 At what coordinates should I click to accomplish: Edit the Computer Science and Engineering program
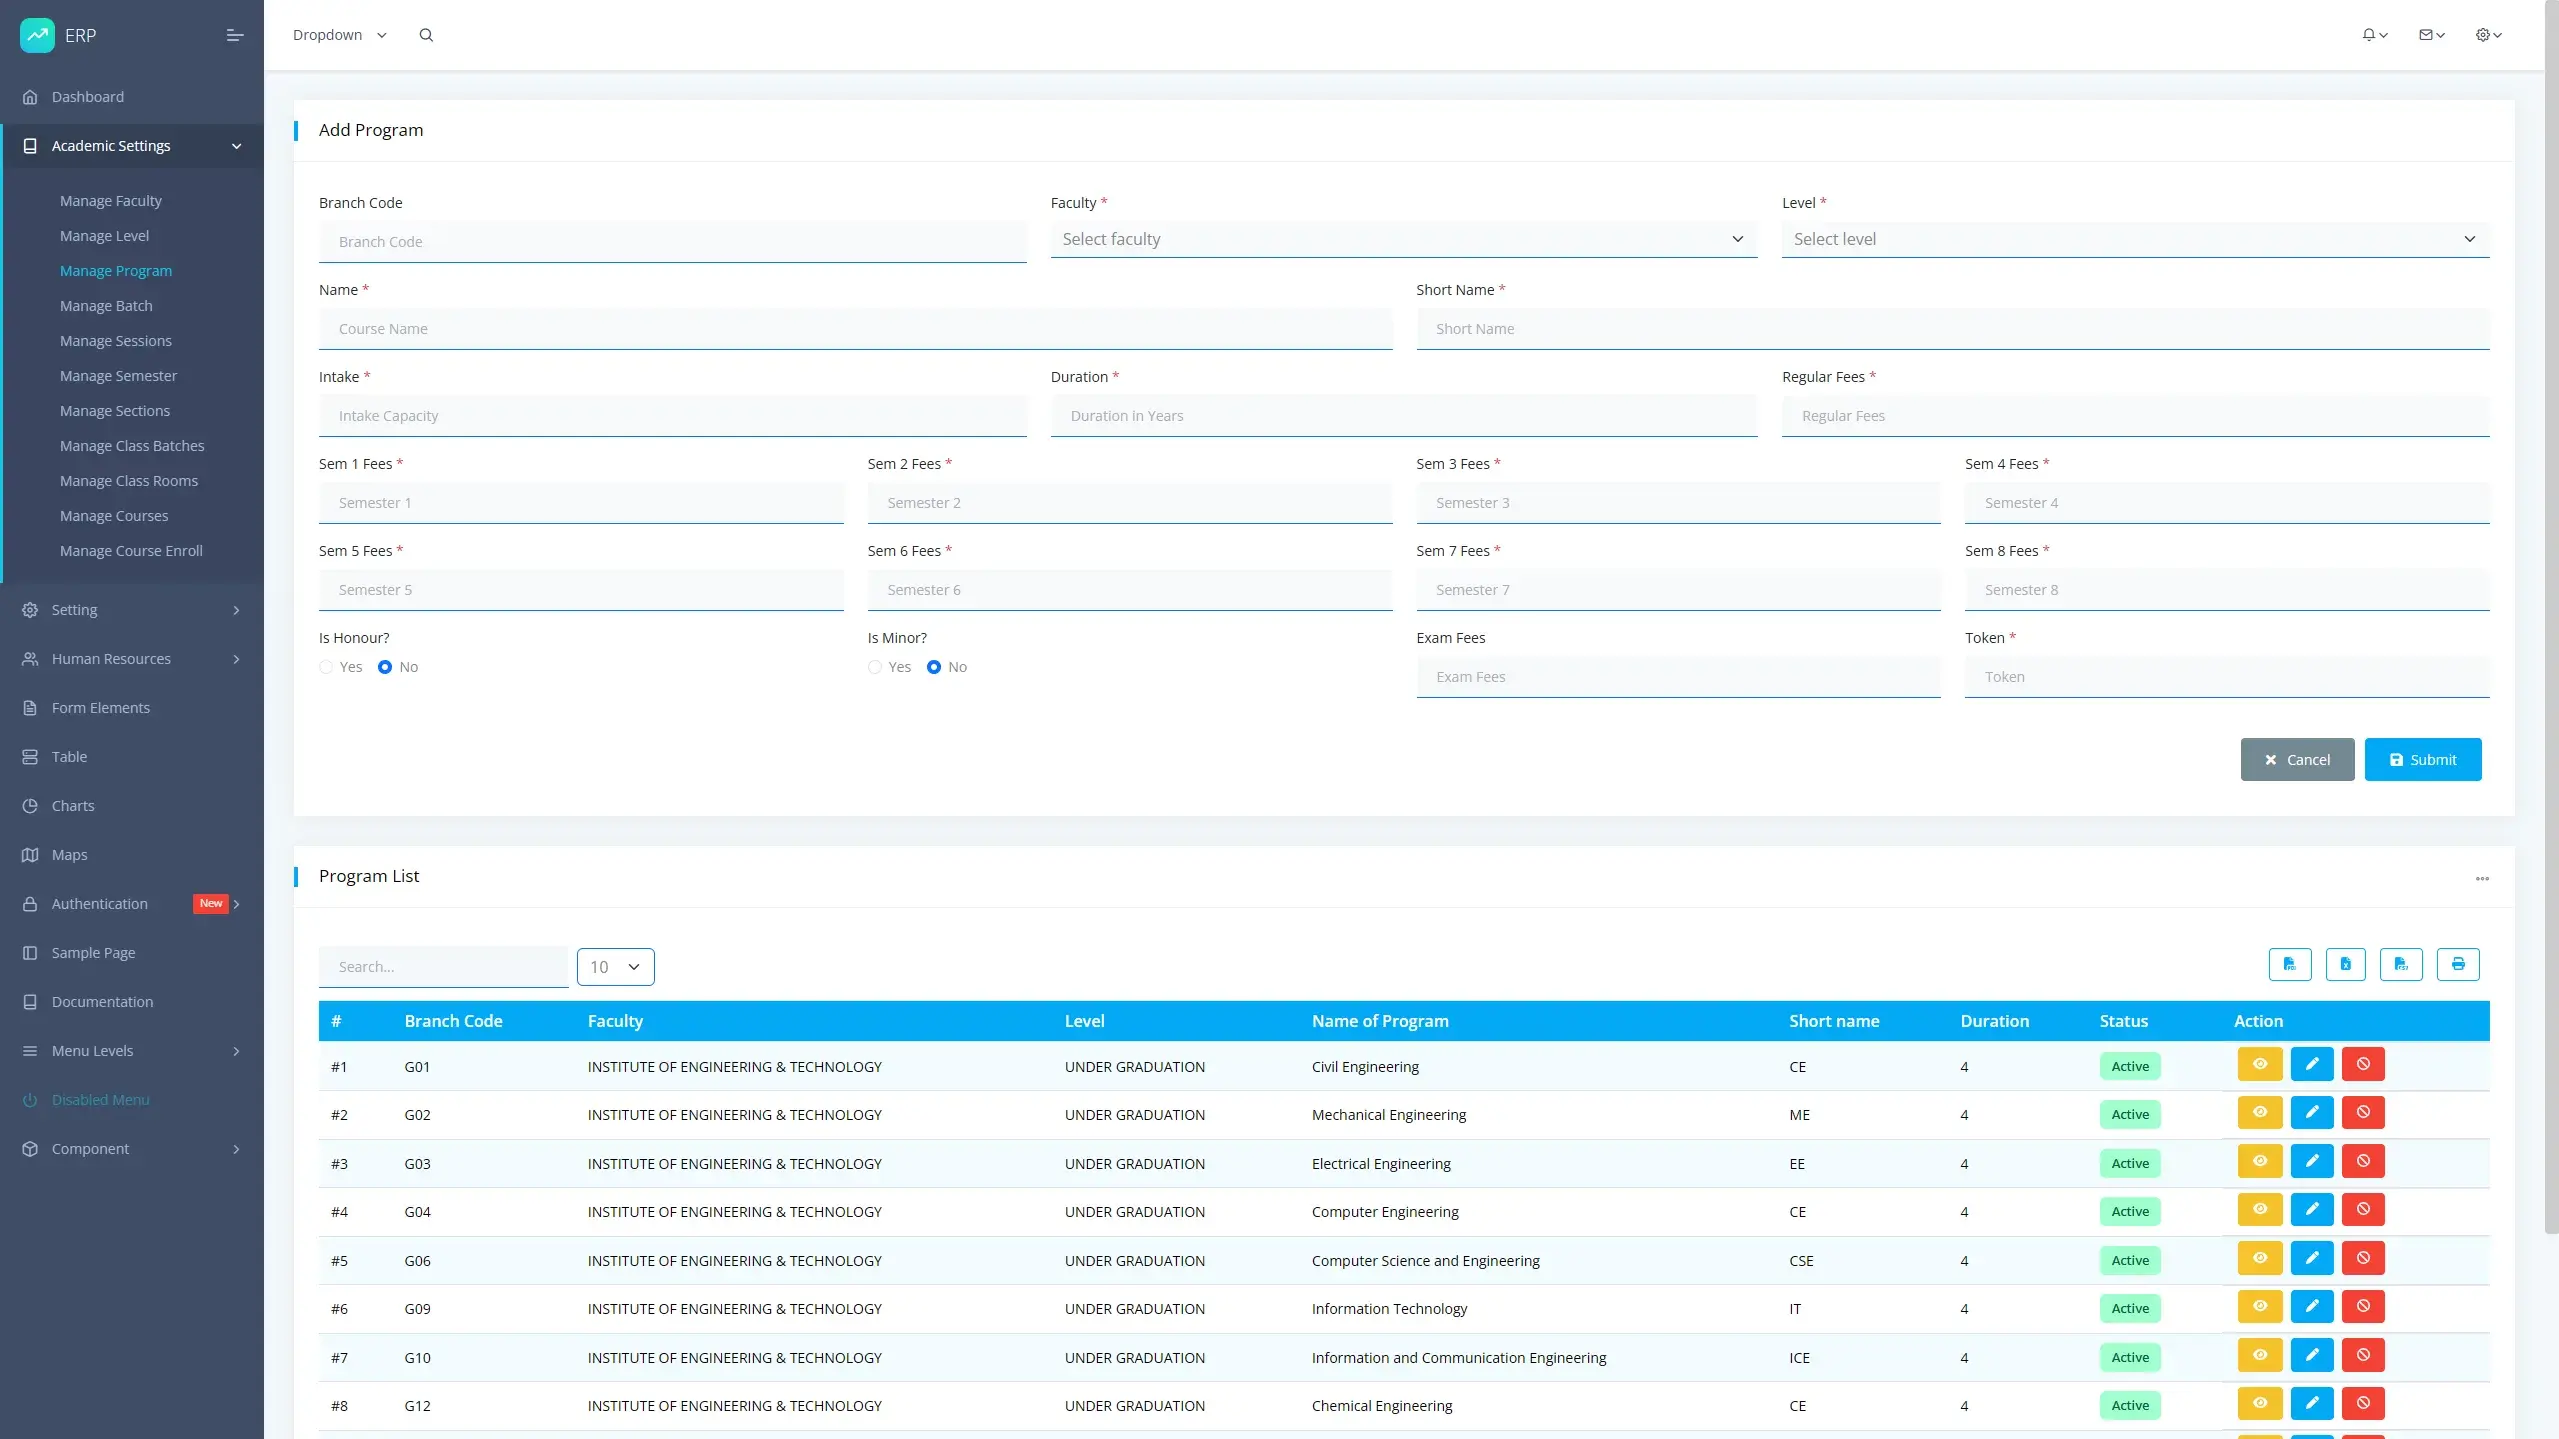2311,1258
